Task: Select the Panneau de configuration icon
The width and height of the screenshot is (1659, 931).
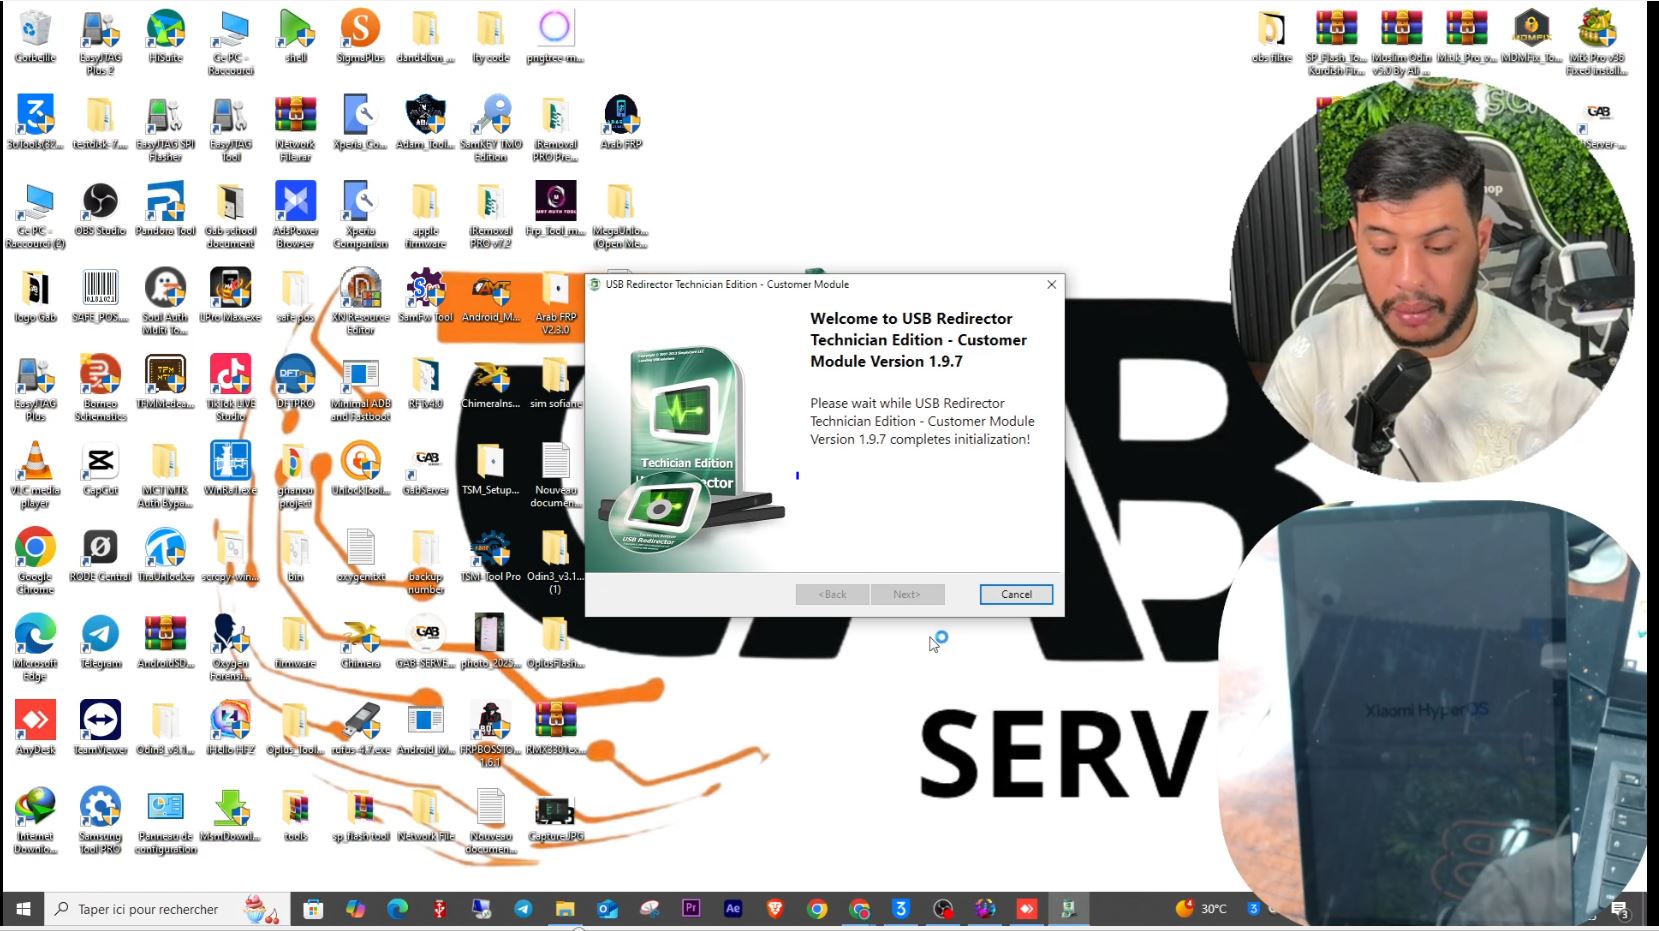Action: pyautogui.click(x=165, y=821)
